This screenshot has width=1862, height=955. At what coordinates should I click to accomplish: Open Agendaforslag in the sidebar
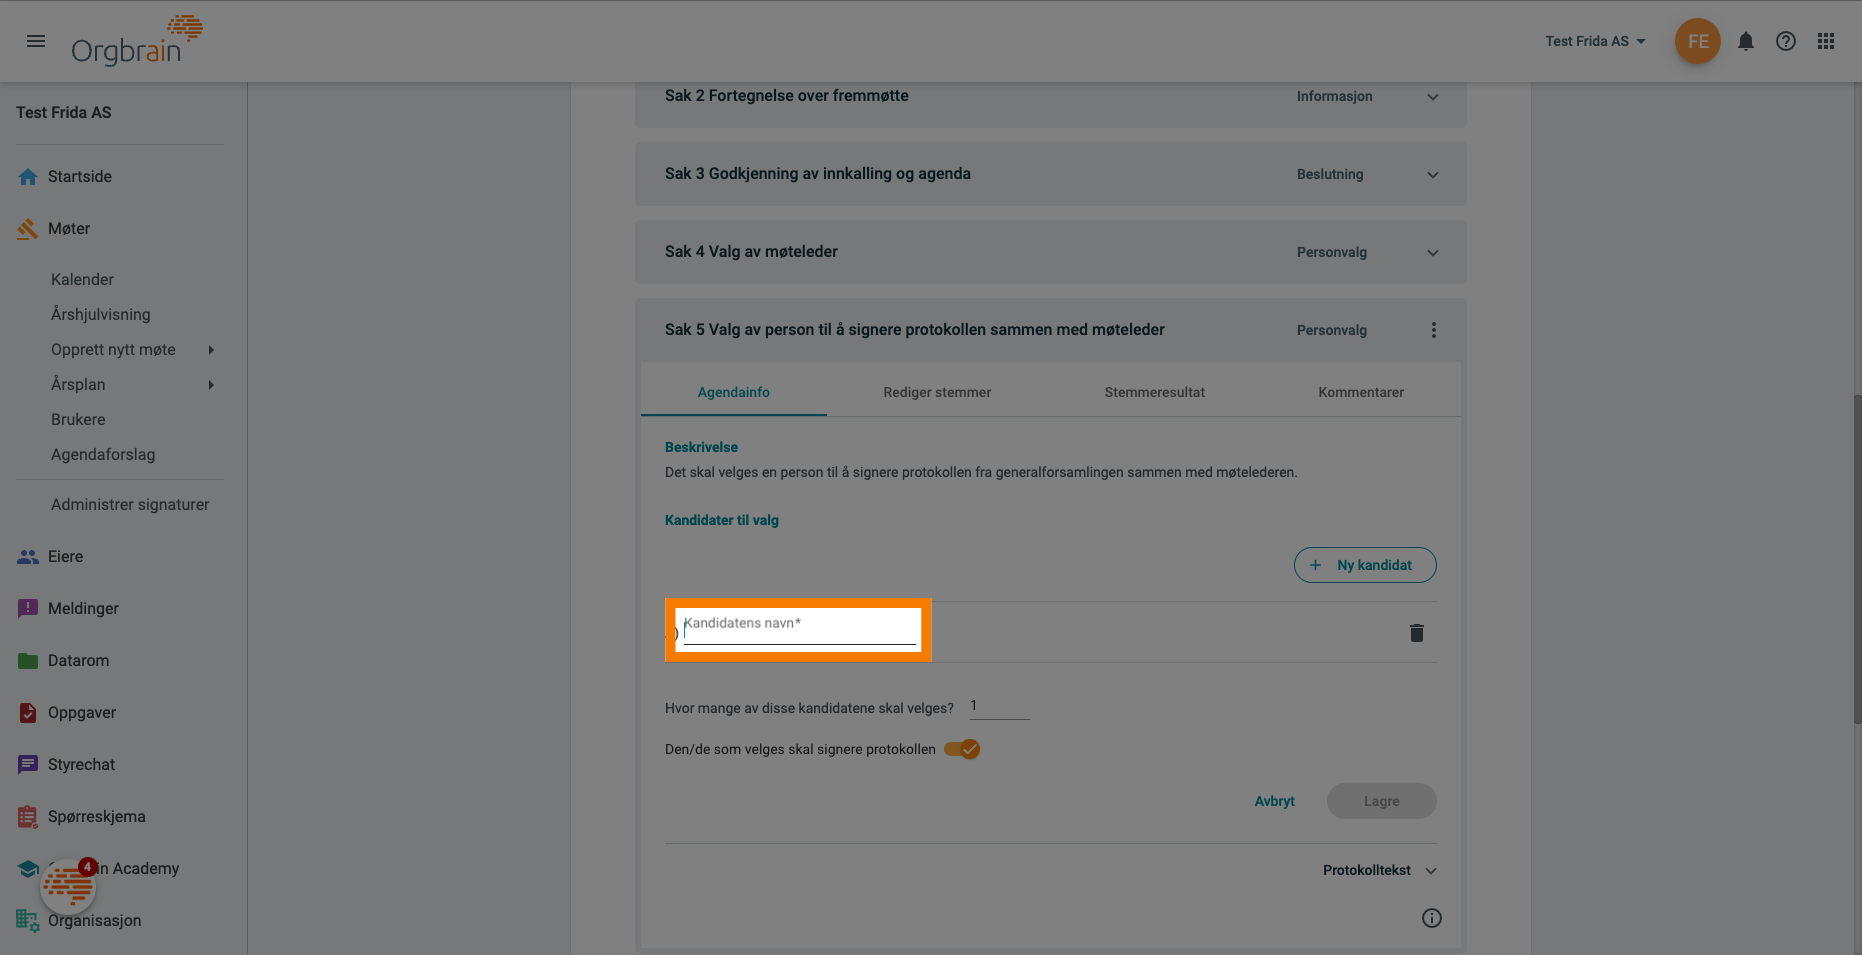click(x=103, y=455)
